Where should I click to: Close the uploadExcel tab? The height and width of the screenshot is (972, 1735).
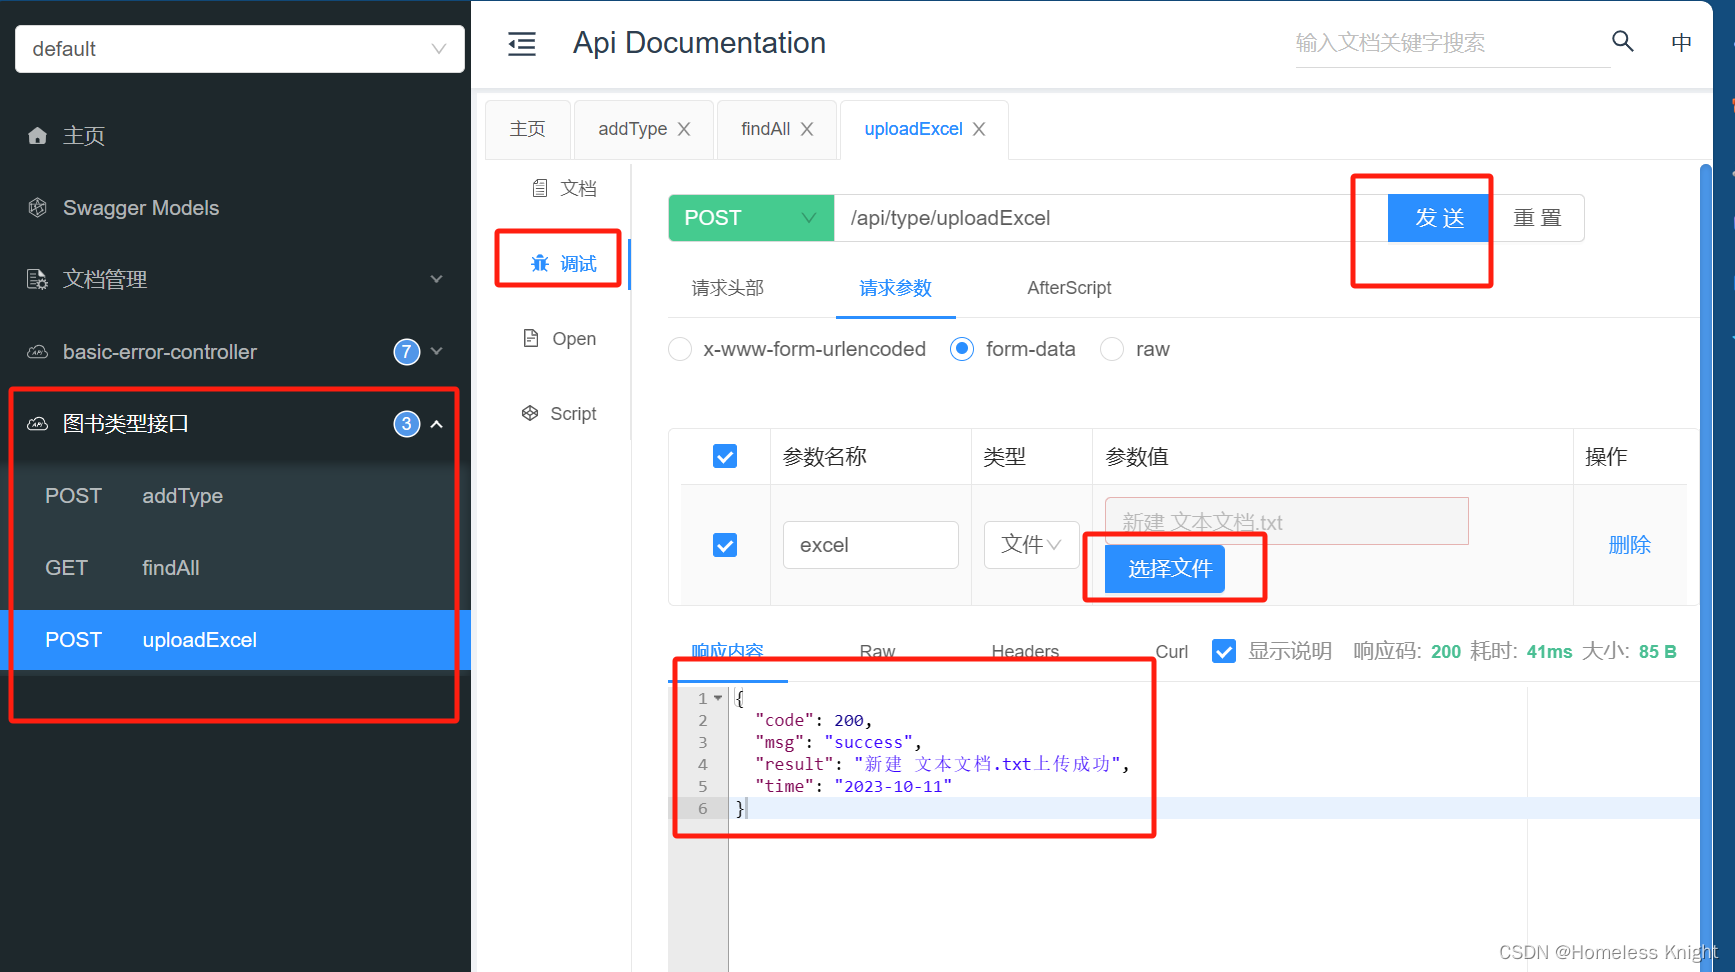(x=979, y=129)
